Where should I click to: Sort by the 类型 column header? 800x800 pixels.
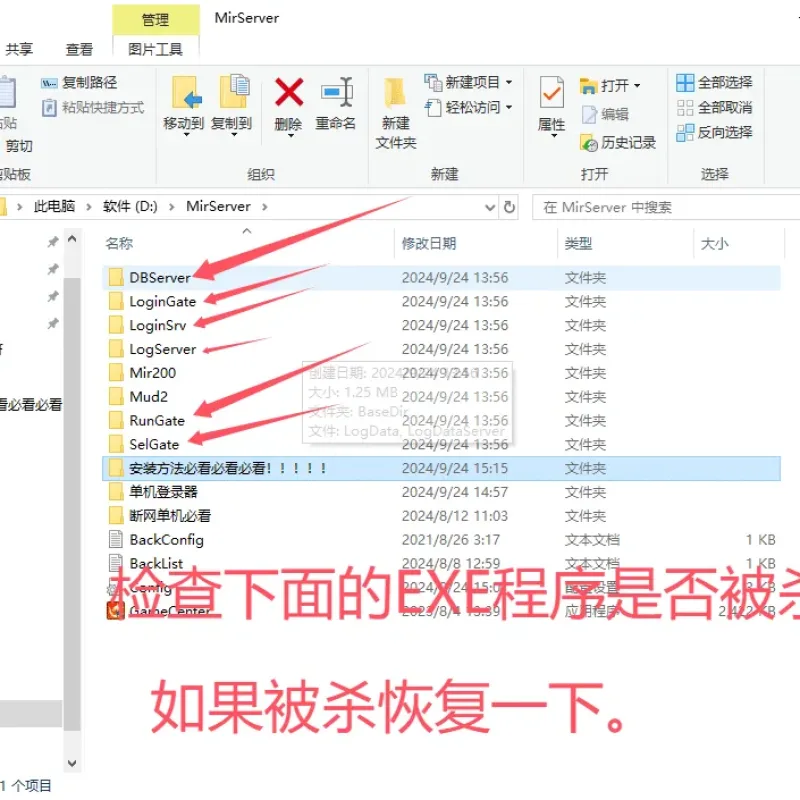point(579,243)
